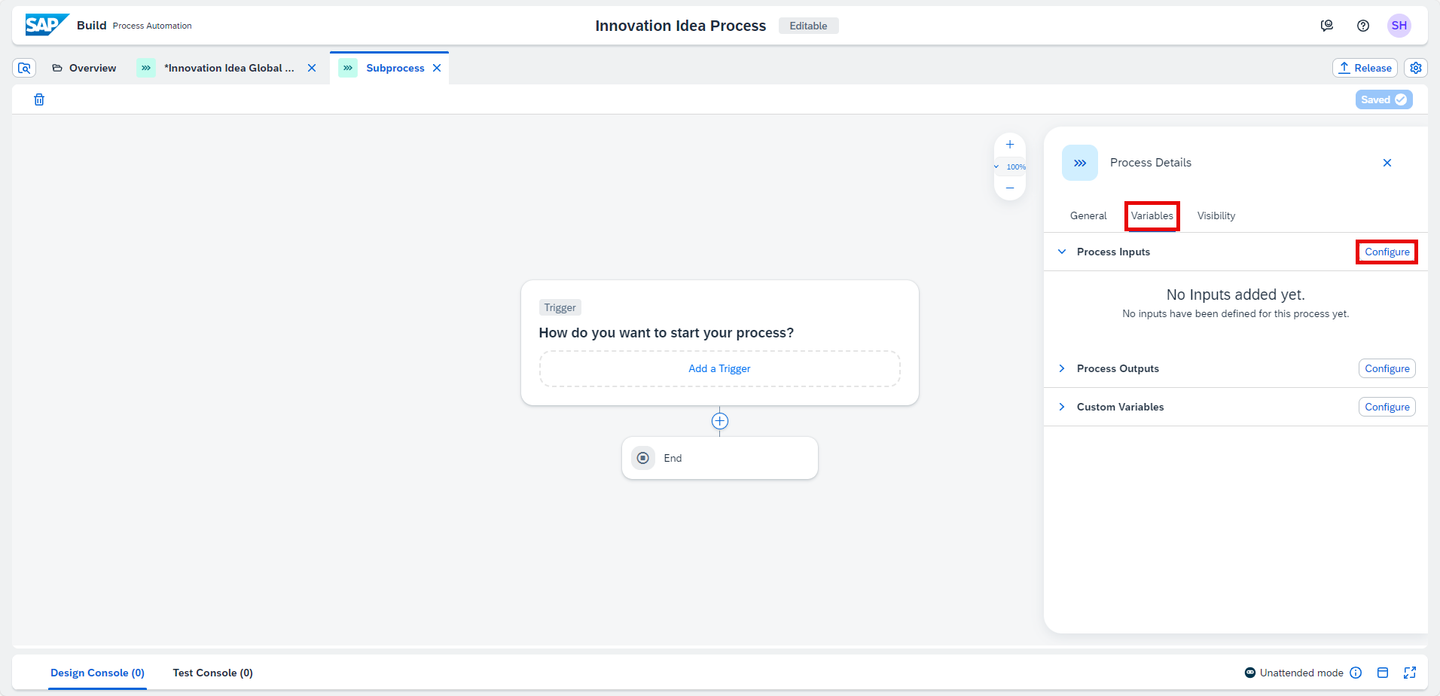Screen dimensions: 1440x696
Task: Click Add a Trigger
Action: [x=720, y=369]
